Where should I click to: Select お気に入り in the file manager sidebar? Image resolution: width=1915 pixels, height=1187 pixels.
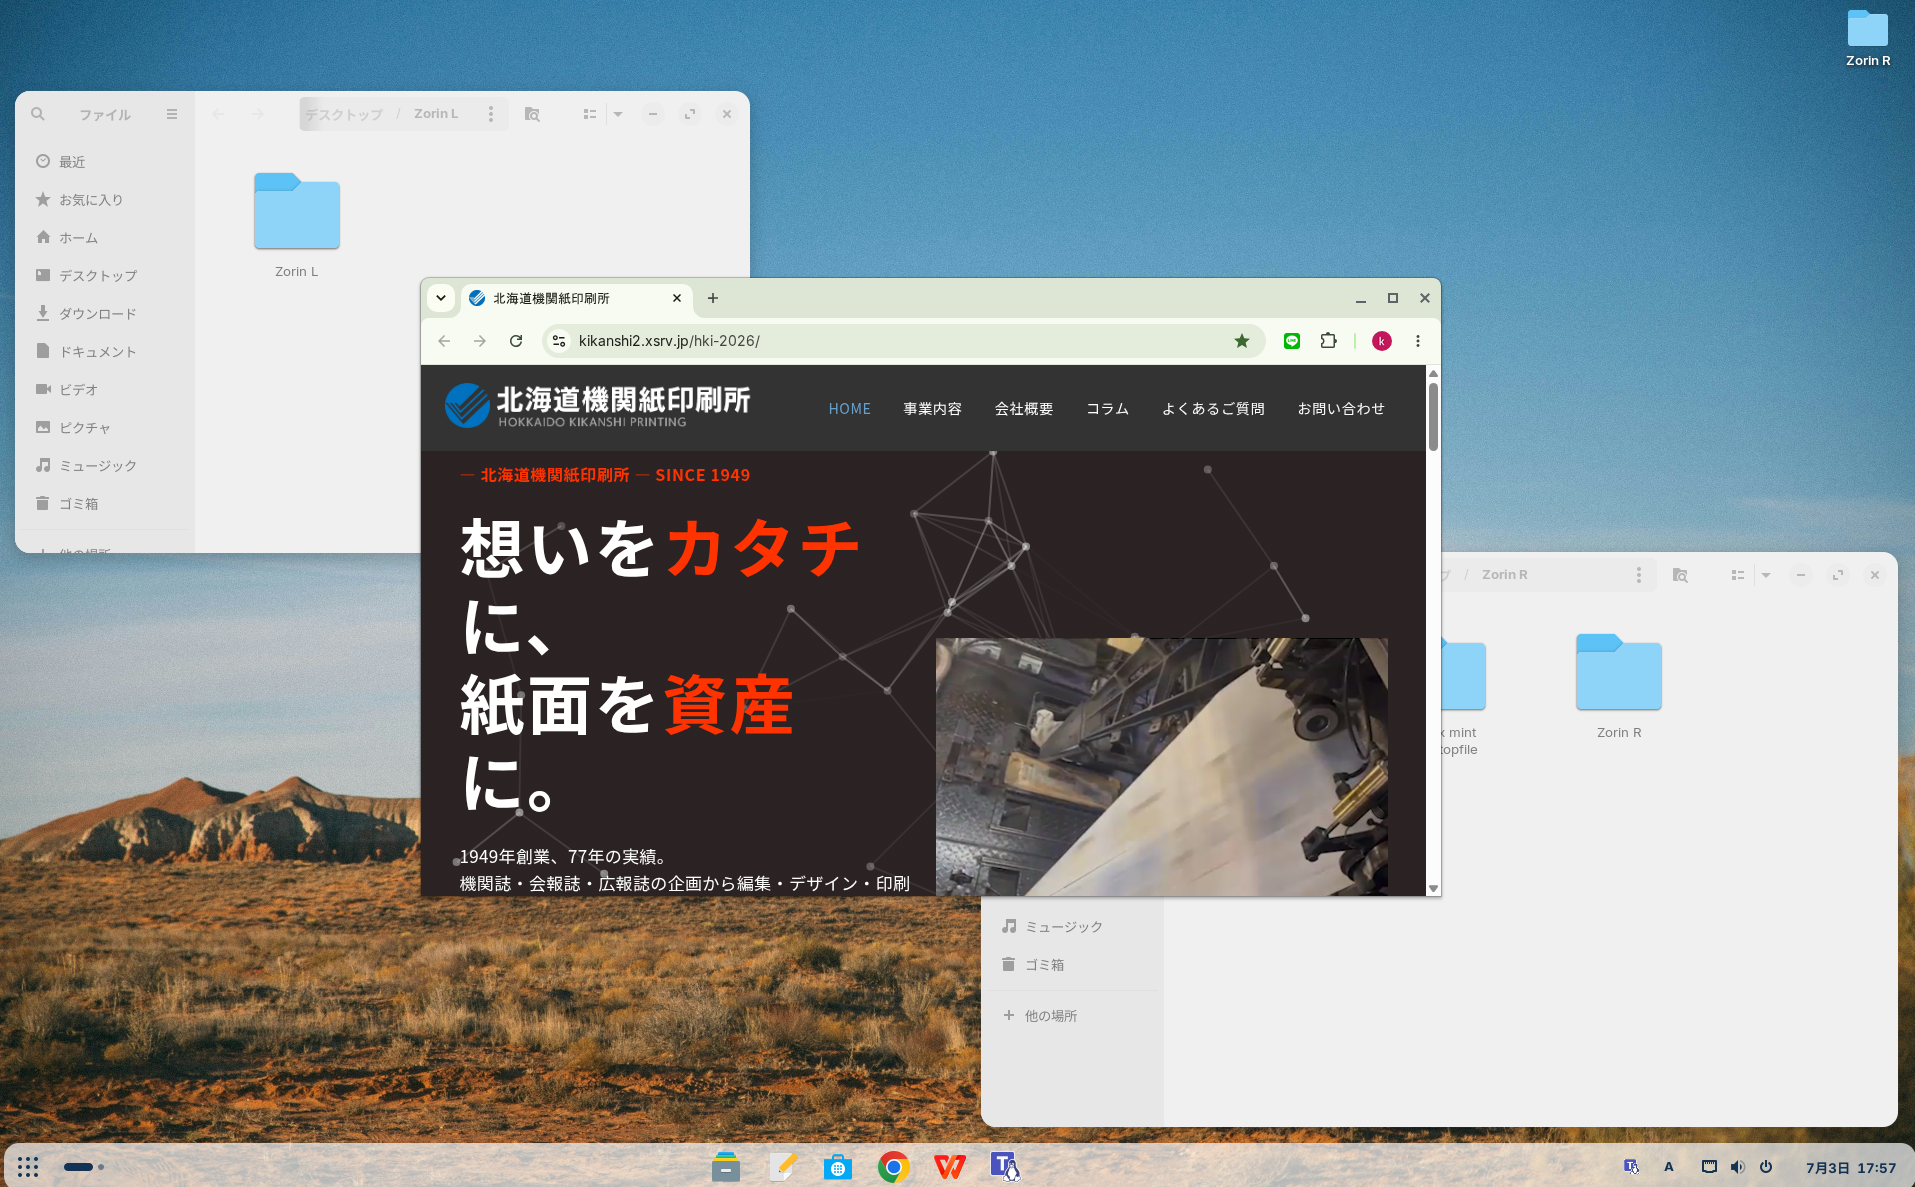click(x=105, y=200)
